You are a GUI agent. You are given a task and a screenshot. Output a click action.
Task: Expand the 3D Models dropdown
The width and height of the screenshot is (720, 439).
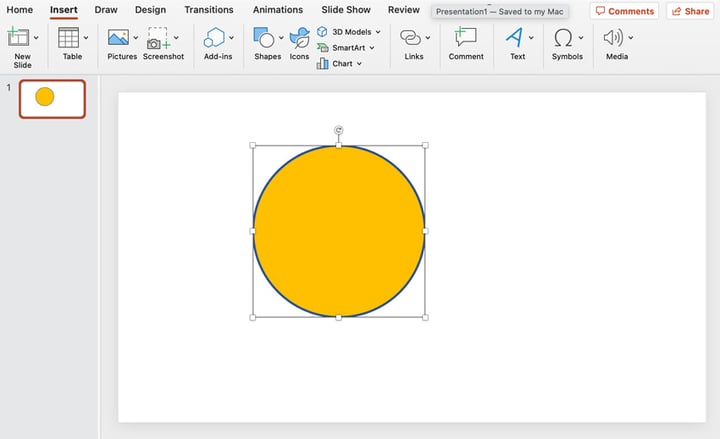(x=378, y=32)
